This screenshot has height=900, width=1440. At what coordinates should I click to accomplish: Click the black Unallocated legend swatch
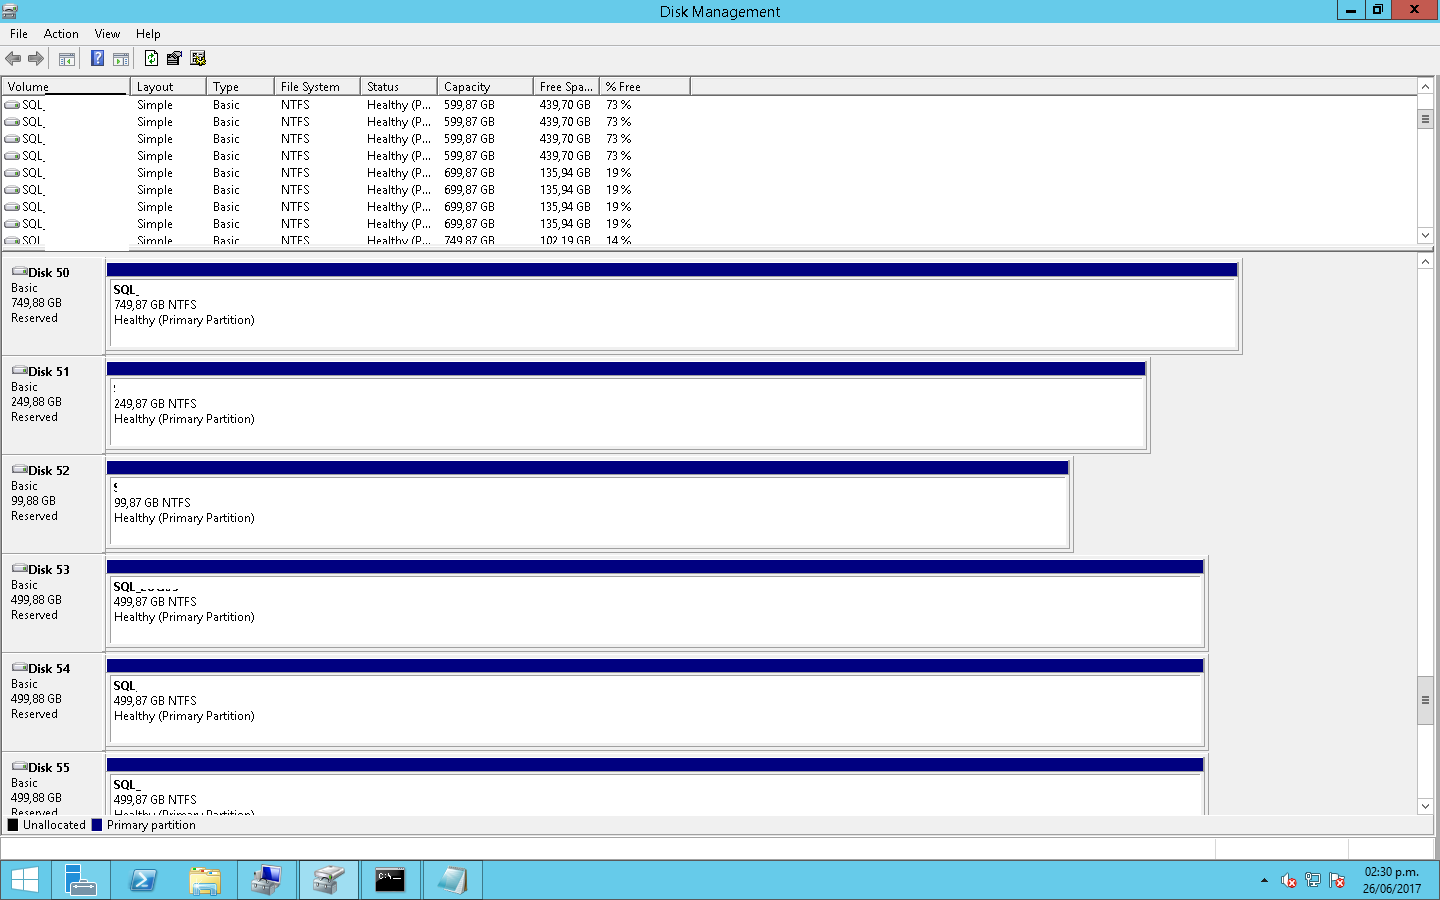pyautogui.click(x=13, y=825)
